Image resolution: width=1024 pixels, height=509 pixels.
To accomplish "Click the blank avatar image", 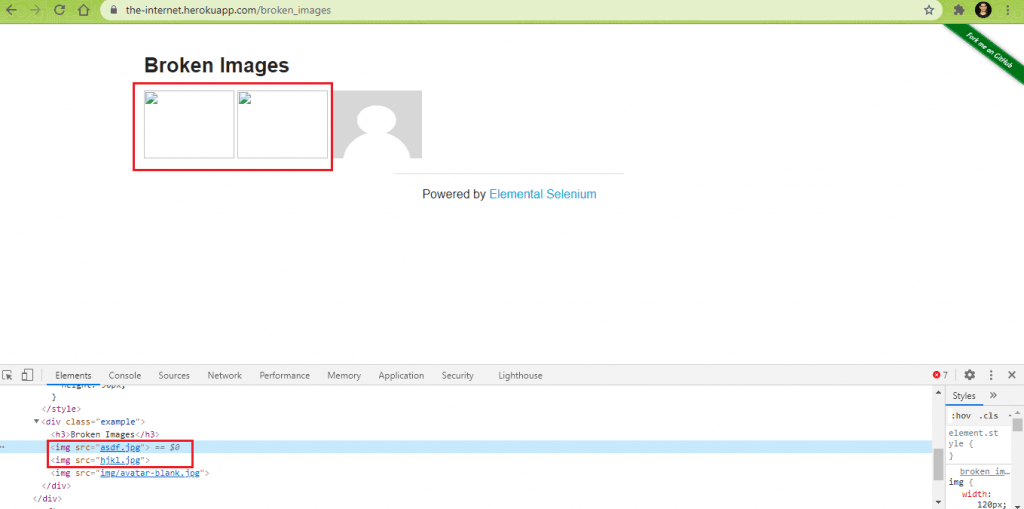I will tap(377, 124).
